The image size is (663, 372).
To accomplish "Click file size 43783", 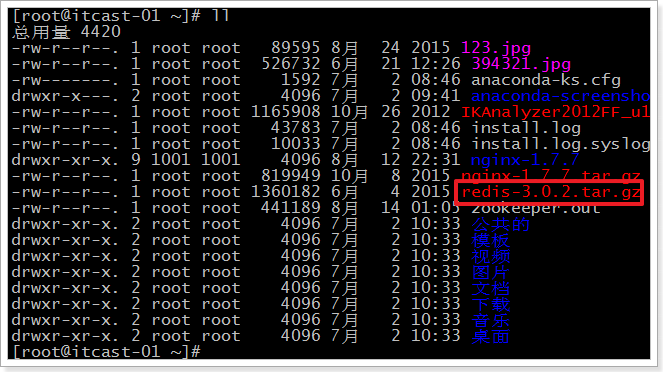I will tap(295, 128).
